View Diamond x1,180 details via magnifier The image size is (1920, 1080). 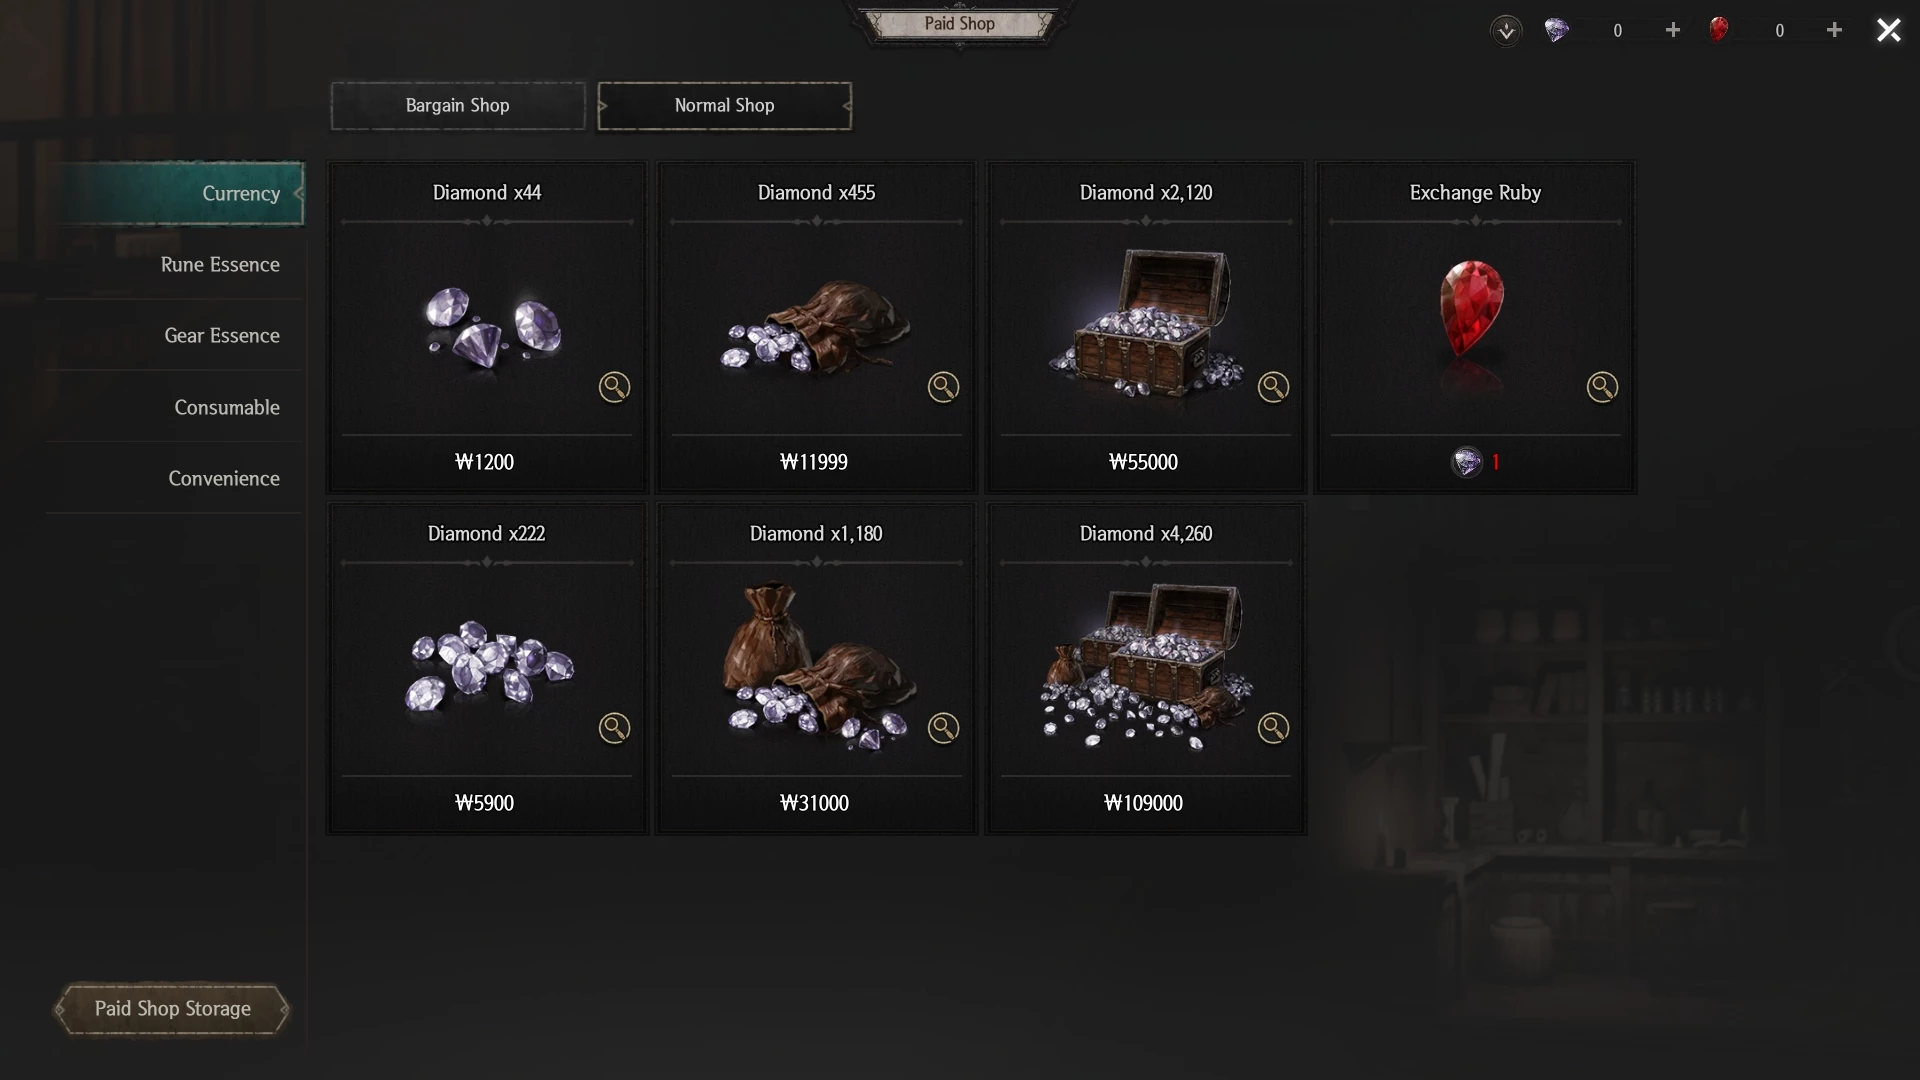point(943,728)
